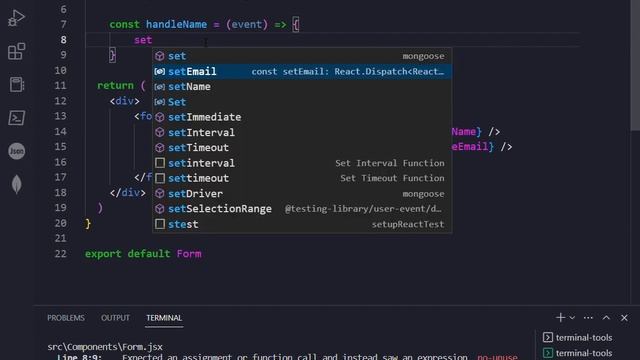640x360 pixels.
Task: Click the typed 'set' text on line 8
Action: point(143,40)
